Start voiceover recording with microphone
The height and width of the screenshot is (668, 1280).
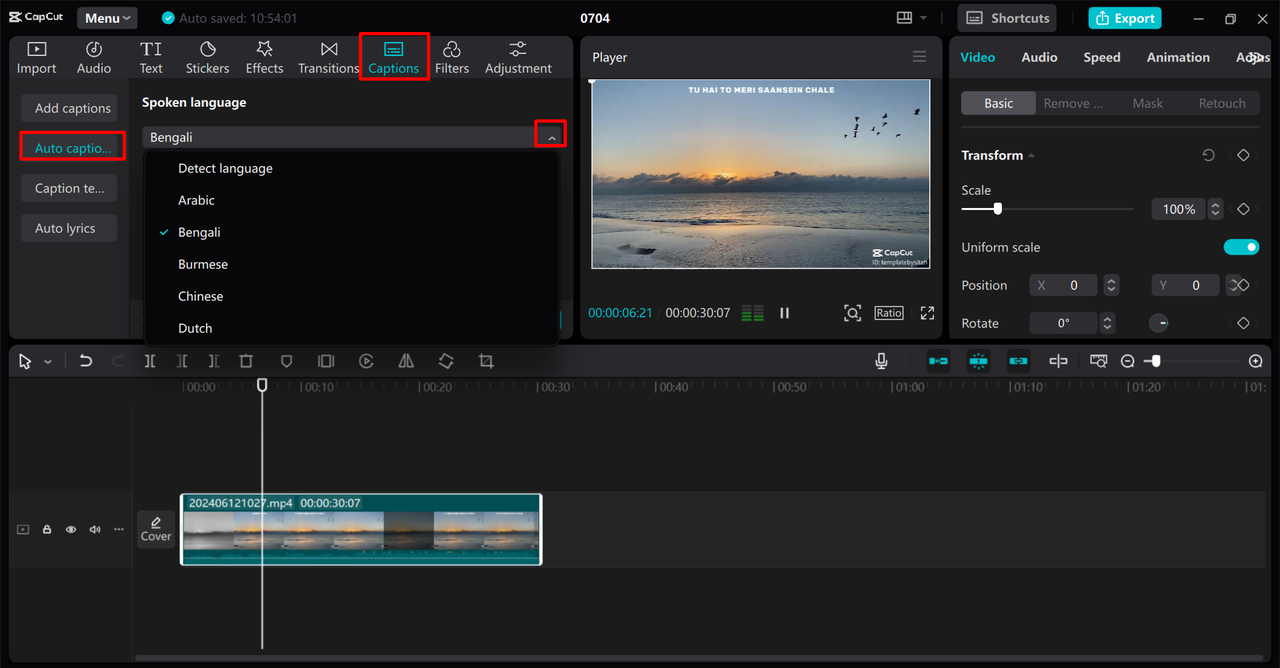click(x=881, y=361)
